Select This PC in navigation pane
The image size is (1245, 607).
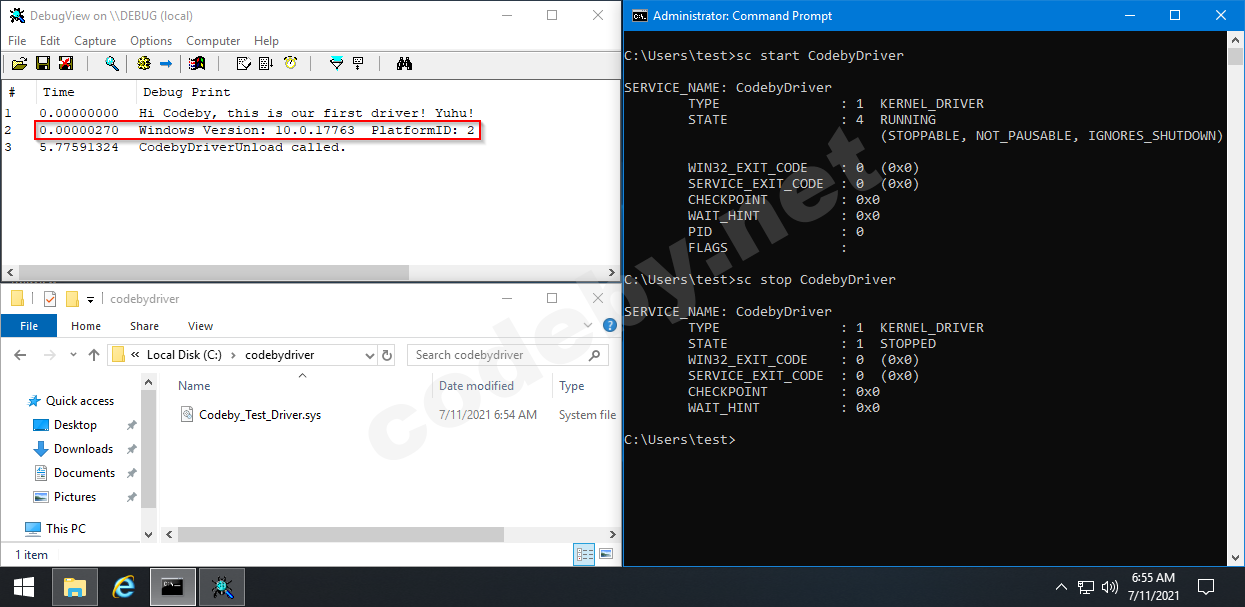(x=66, y=528)
